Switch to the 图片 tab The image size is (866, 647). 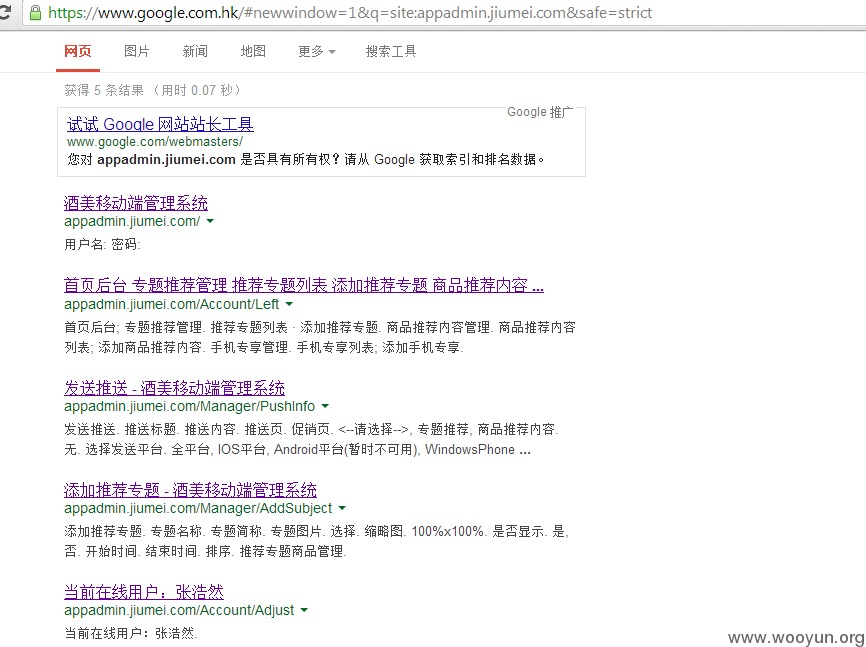coord(136,51)
